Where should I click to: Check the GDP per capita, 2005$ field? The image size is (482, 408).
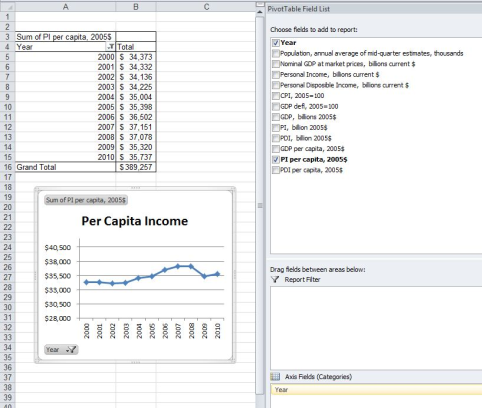coord(276,149)
